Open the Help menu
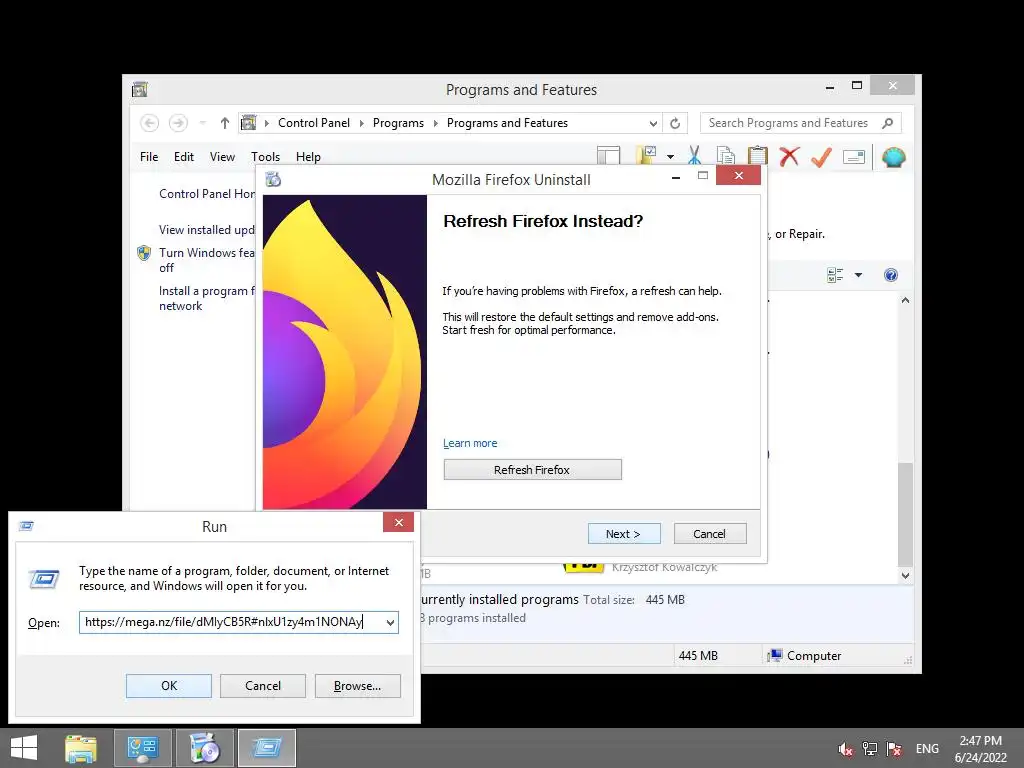The width and height of the screenshot is (1024, 768). (x=308, y=157)
